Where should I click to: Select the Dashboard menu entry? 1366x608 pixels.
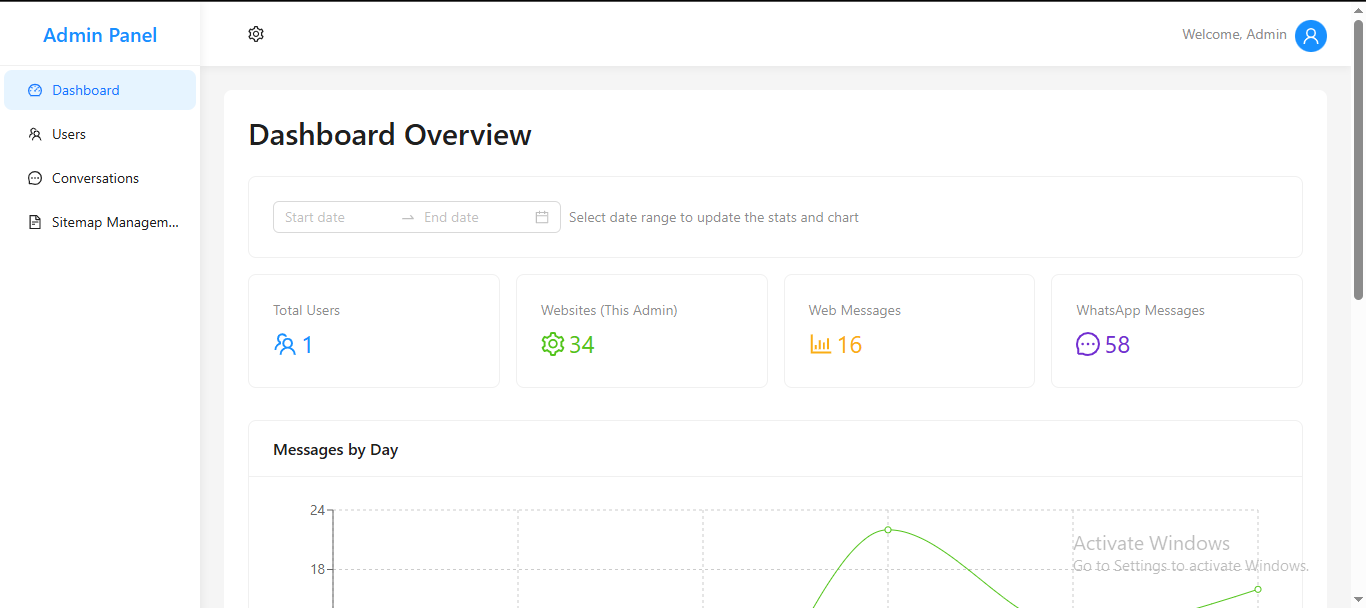pos(85,89)
